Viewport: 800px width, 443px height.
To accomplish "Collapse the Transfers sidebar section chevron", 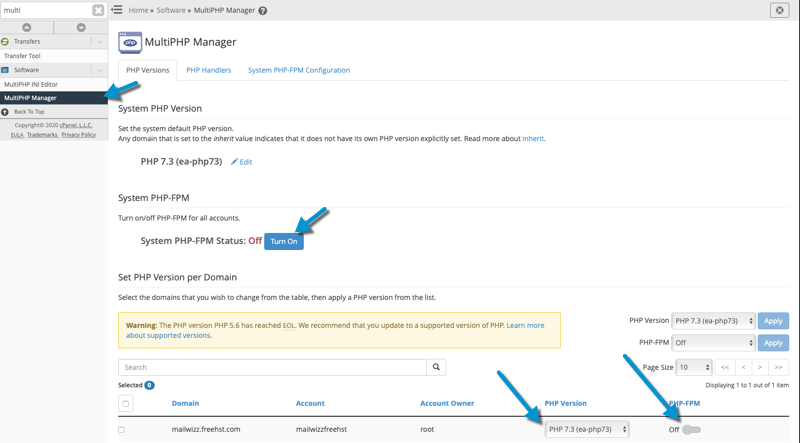I will [x=99, y=41].
